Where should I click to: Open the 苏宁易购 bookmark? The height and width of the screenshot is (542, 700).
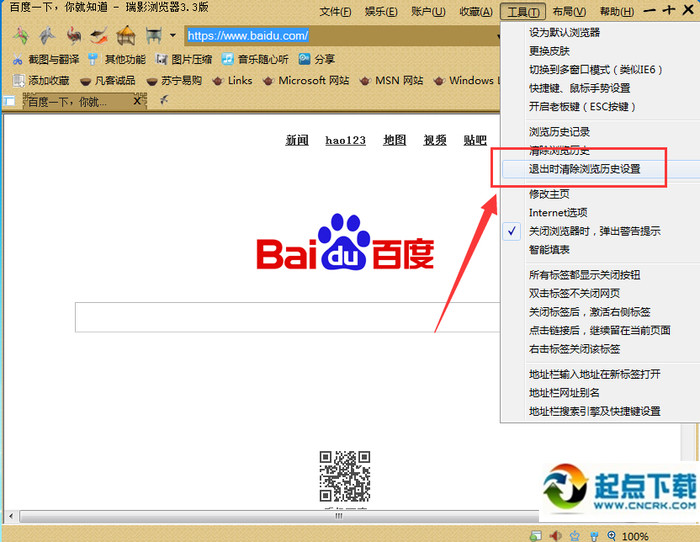pos(174,80)
